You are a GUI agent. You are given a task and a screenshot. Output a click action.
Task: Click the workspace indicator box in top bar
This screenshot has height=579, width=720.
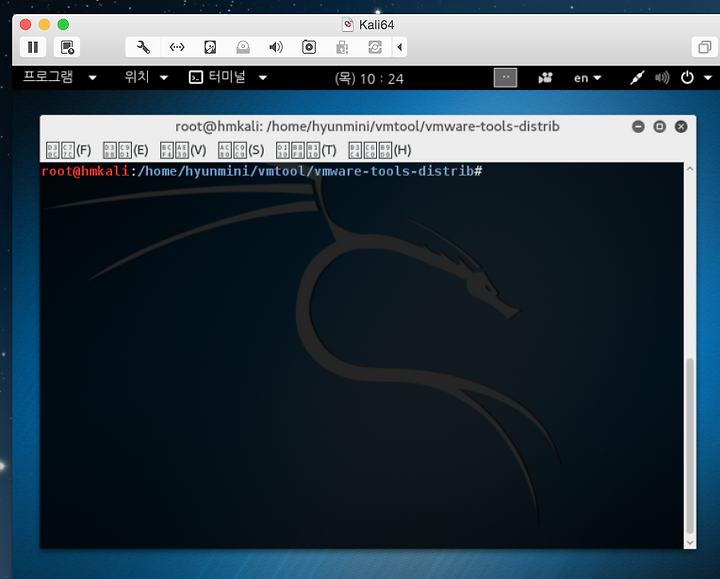click(505, 78)
